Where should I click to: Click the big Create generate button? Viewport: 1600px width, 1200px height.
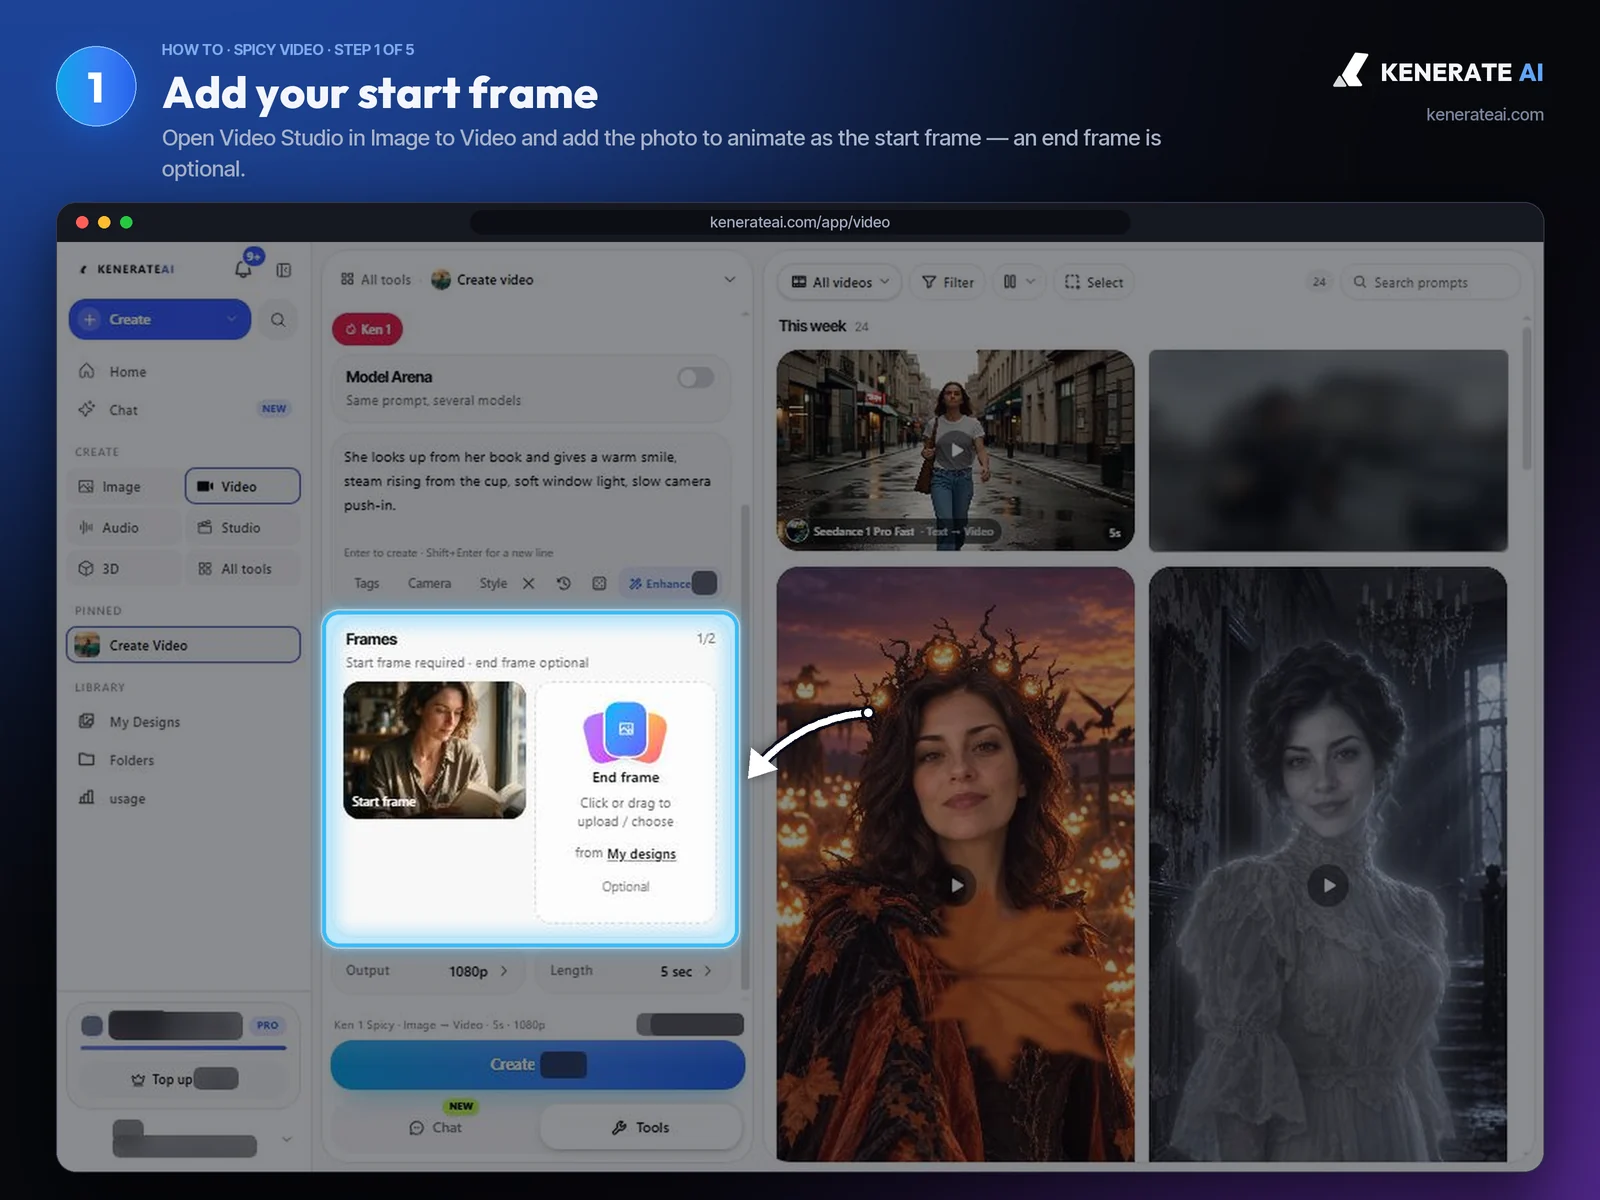pos(538,1065)
